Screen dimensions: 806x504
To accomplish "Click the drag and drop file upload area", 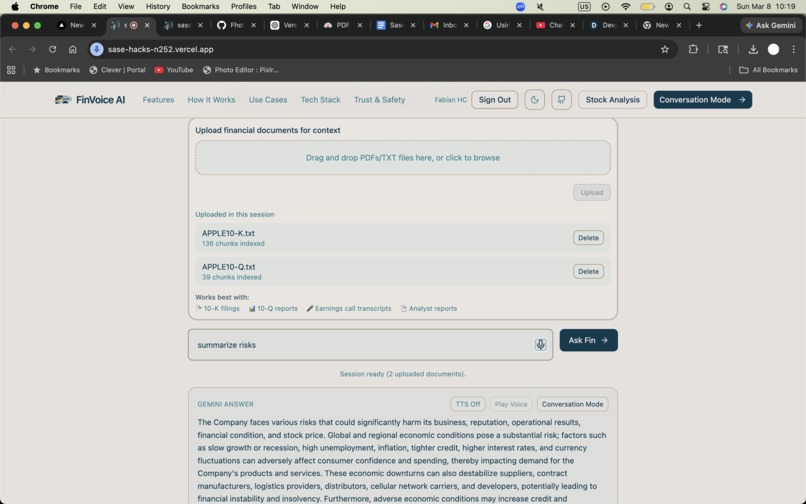I will tap(402, 158).
